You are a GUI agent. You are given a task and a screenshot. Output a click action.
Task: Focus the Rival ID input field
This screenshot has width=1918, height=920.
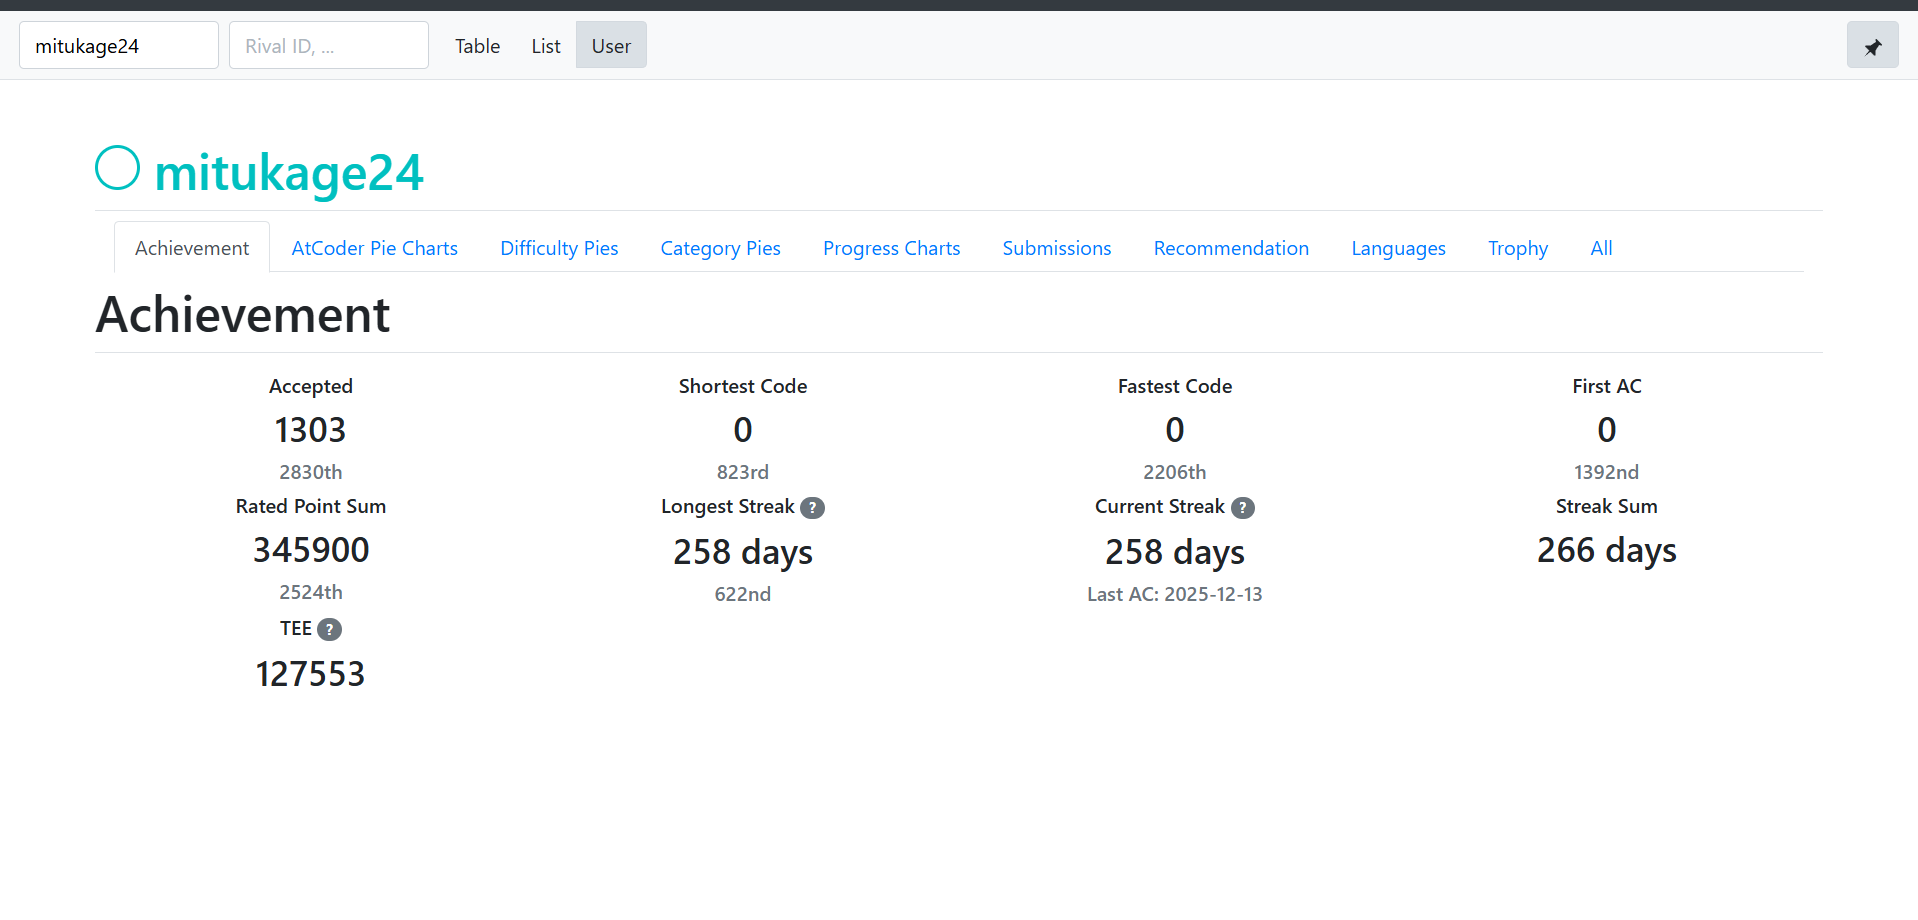click(329, 46)
